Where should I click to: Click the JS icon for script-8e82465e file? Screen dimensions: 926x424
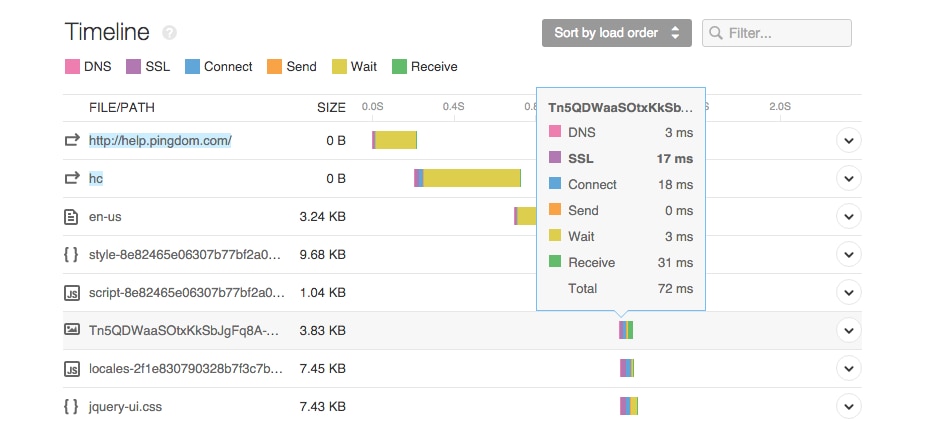point(71,293)
